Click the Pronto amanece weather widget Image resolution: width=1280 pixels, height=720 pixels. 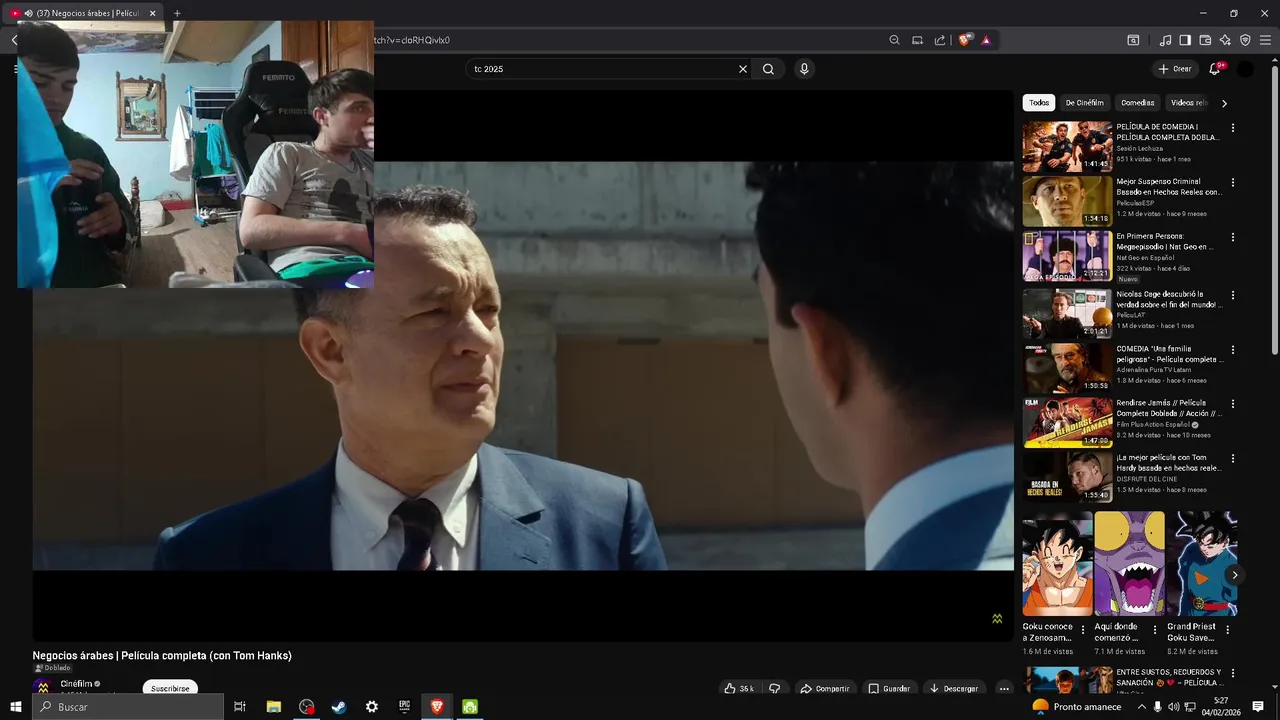(x=1078, y=707)
